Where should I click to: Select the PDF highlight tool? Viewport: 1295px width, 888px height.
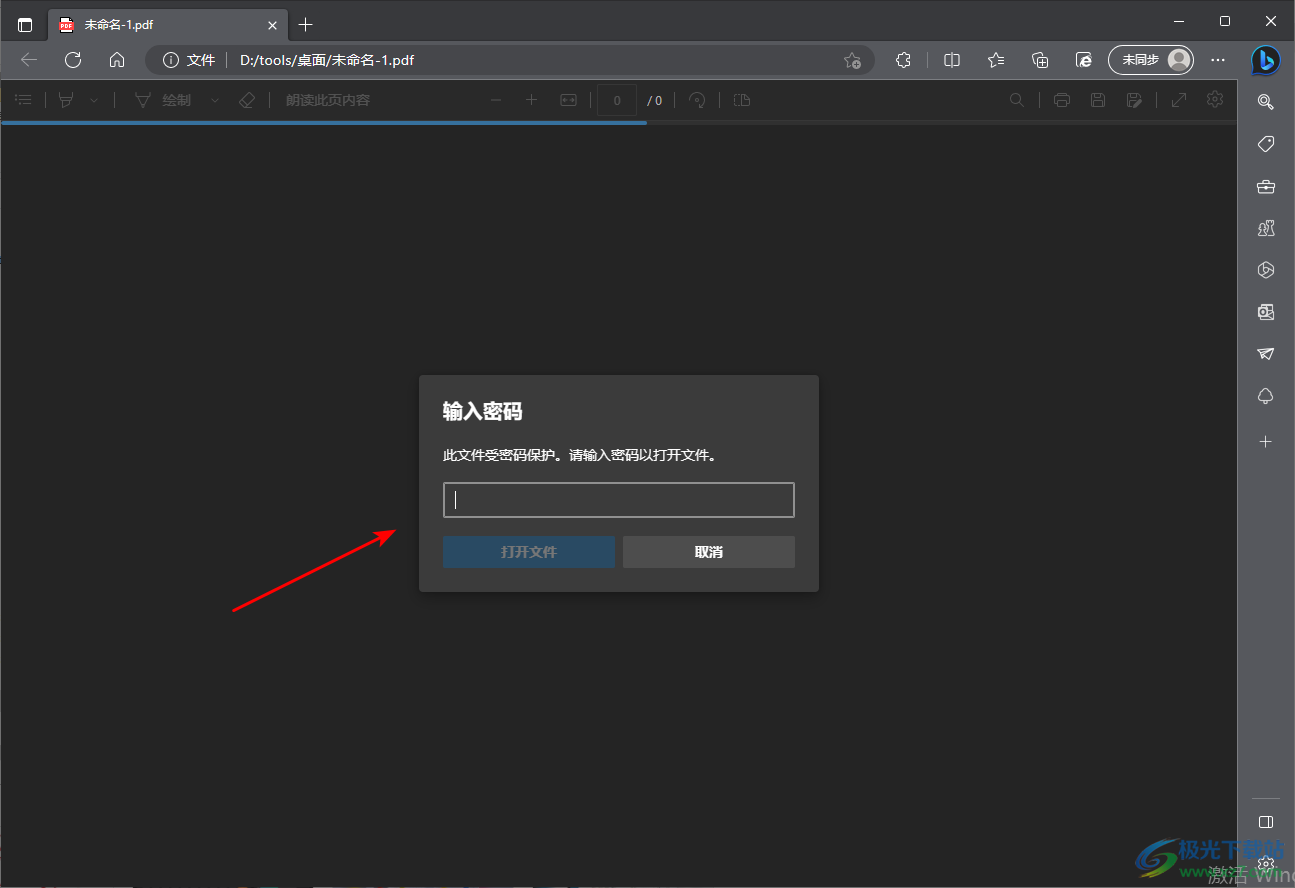pos(66,100)
